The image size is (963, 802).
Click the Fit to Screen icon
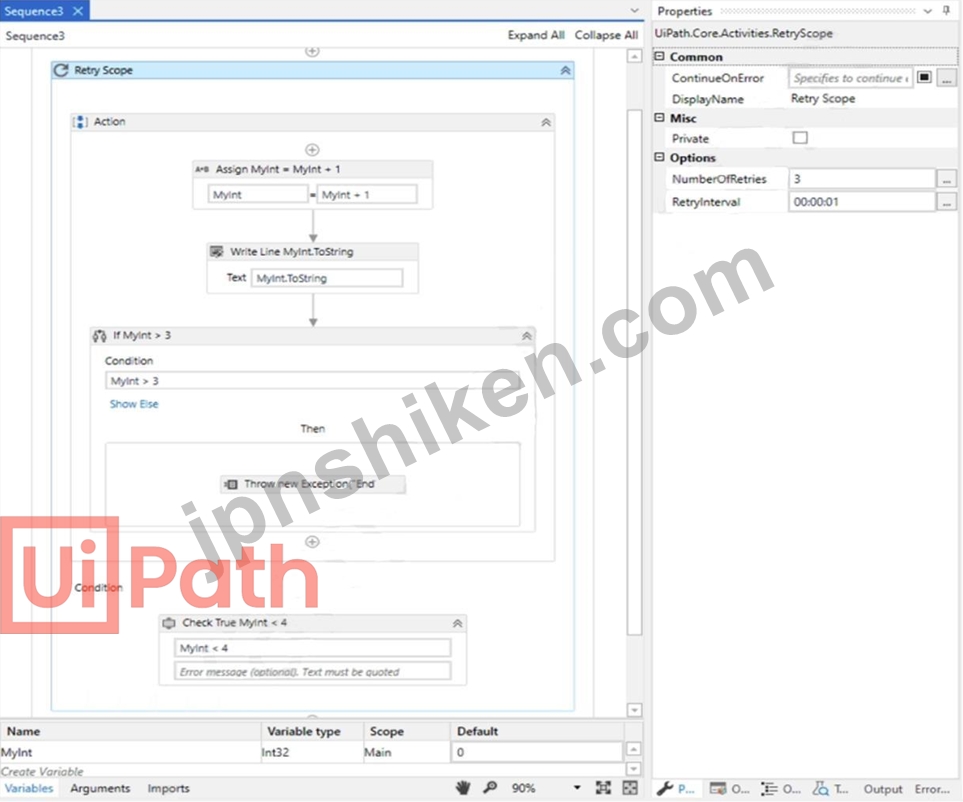(x=601, y=788)
